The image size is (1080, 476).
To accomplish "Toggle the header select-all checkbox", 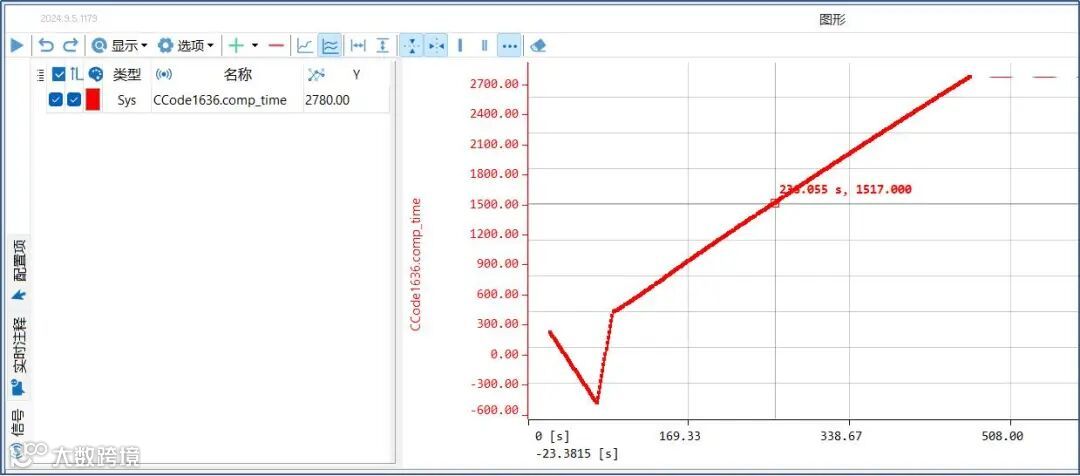I will click(x=59, y=74).
